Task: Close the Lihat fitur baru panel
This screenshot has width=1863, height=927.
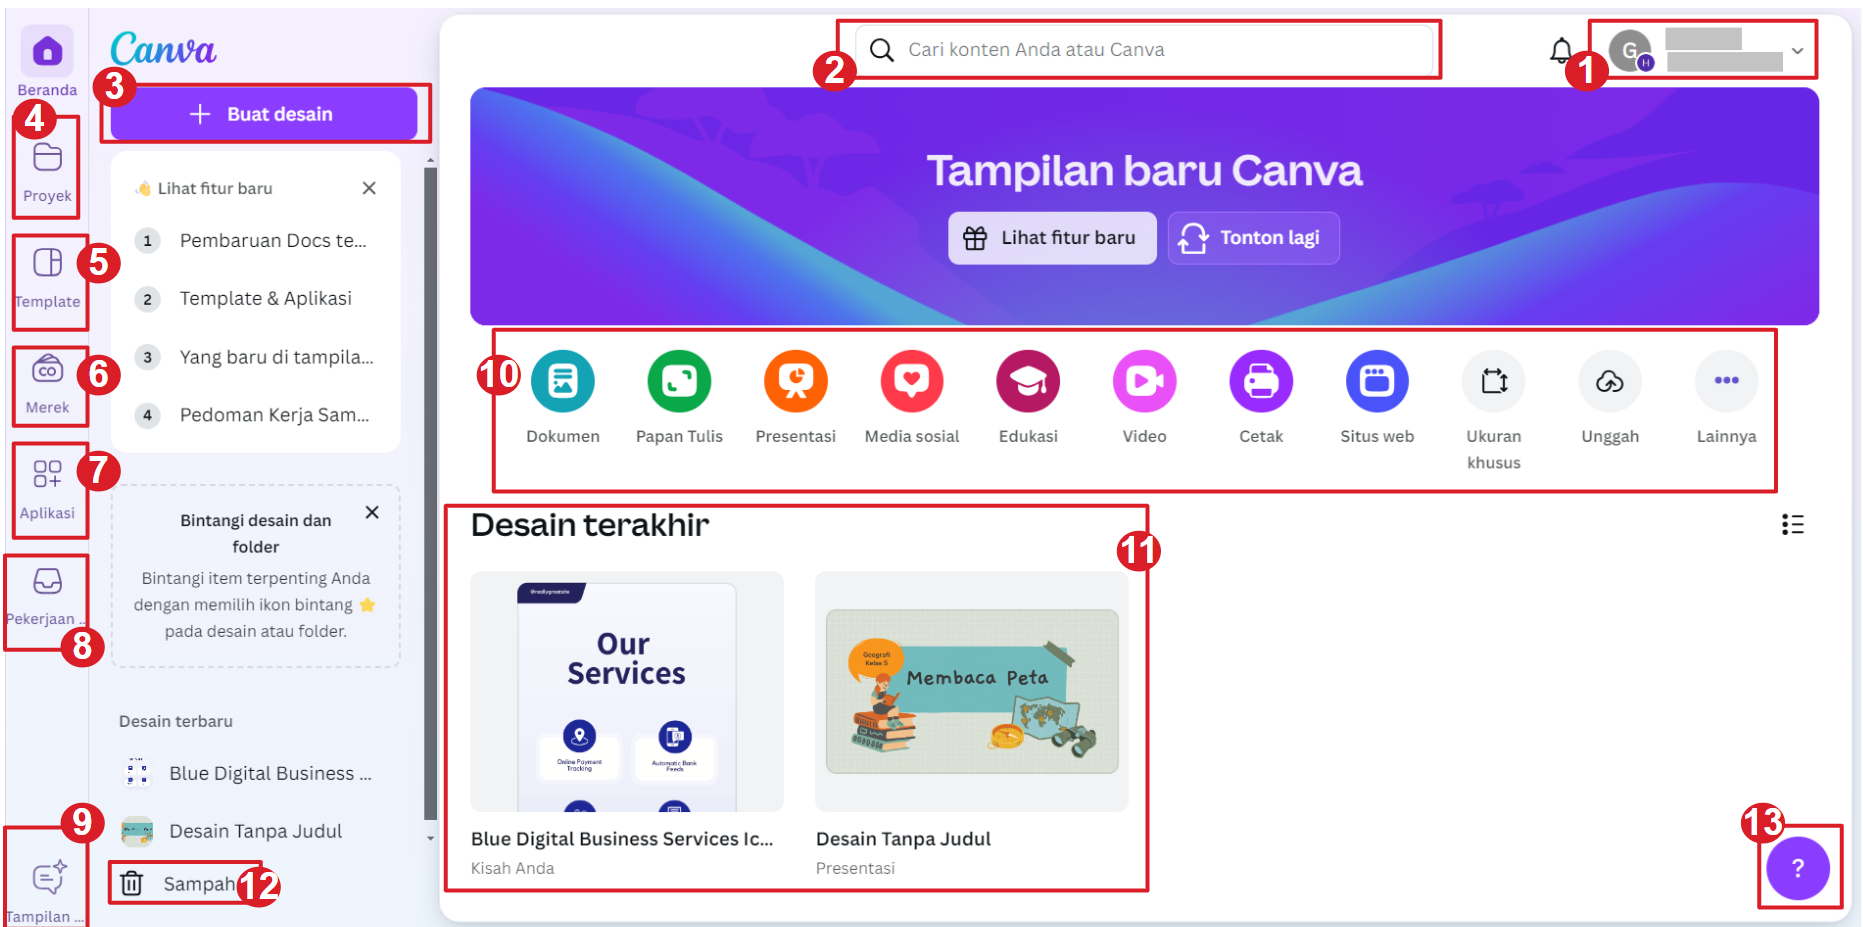Action: point(369,188)
